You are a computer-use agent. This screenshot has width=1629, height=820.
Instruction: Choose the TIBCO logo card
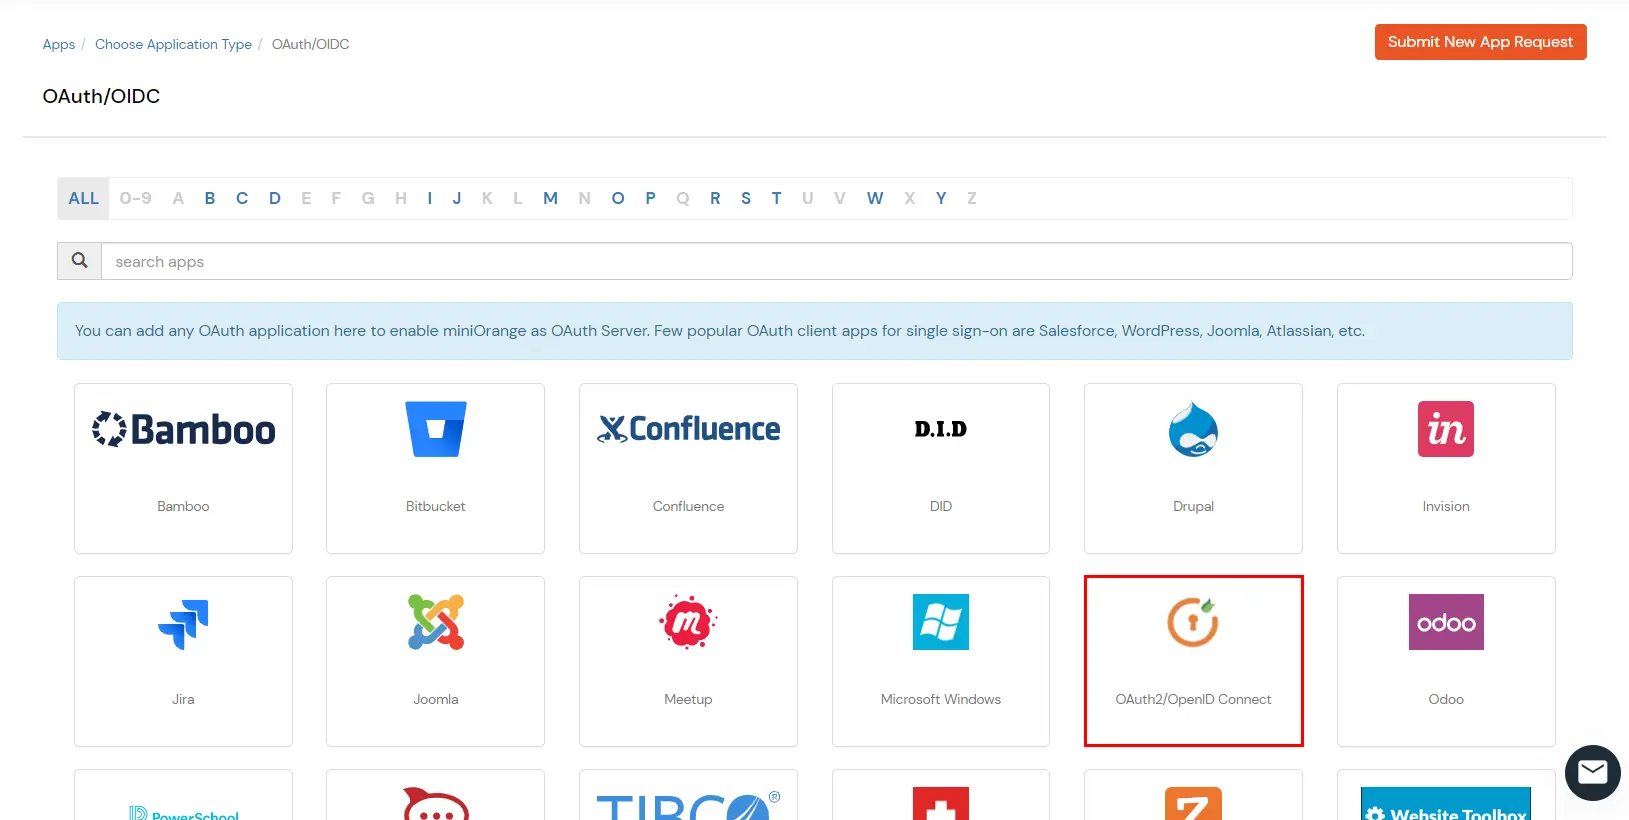688,804
